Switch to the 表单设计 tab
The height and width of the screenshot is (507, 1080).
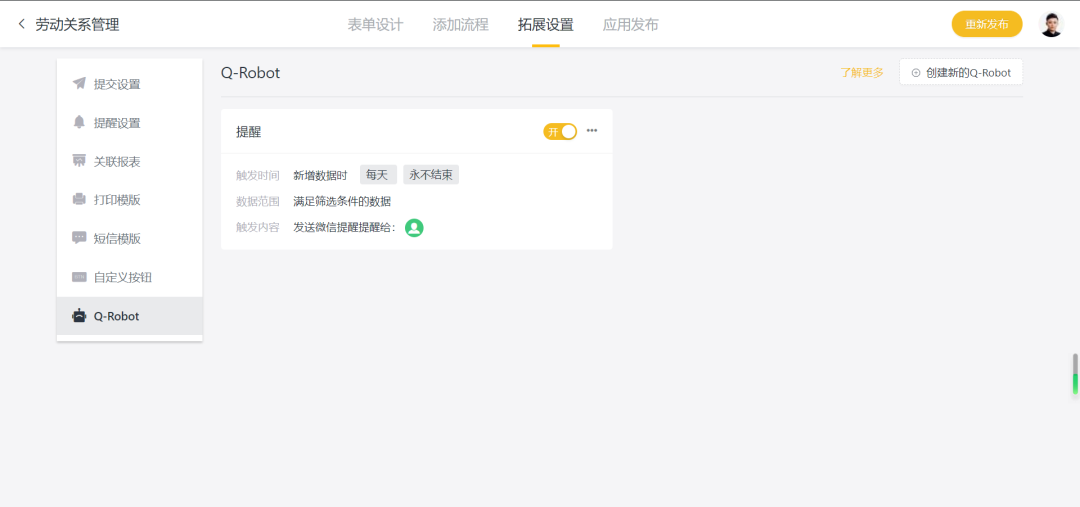pyautogui.click(x=375, y=25)
